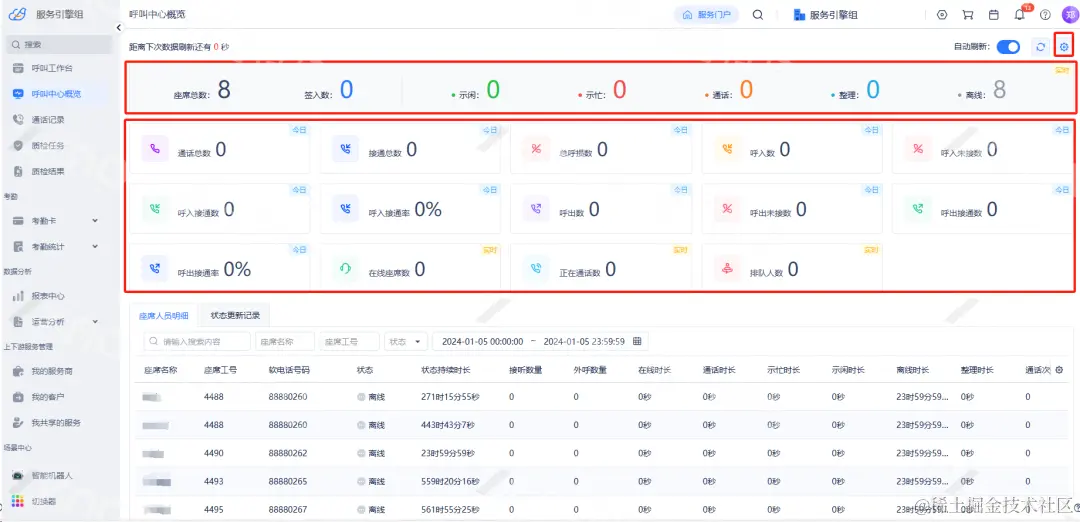Click the 总呼损数 percent icon
The width and height of the screenshot is (1080, 522).
click(537, 149)
